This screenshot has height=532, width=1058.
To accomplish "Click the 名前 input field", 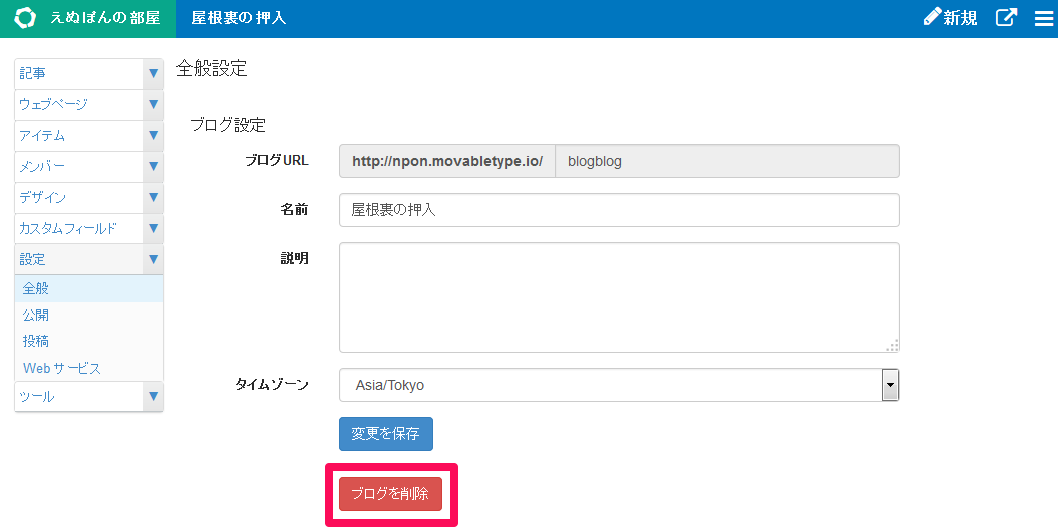I will coord(619,210).
